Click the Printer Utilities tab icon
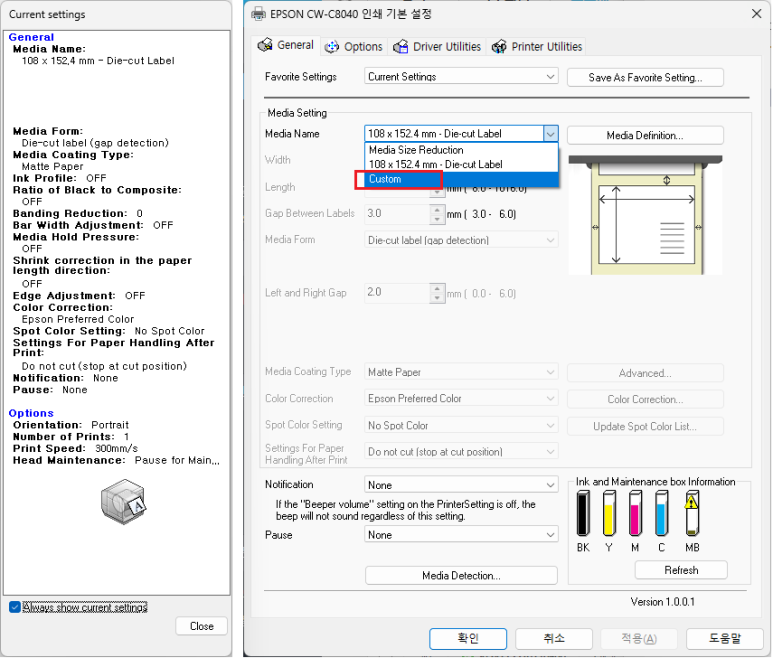Screen dimensions: 773x658 499,47
